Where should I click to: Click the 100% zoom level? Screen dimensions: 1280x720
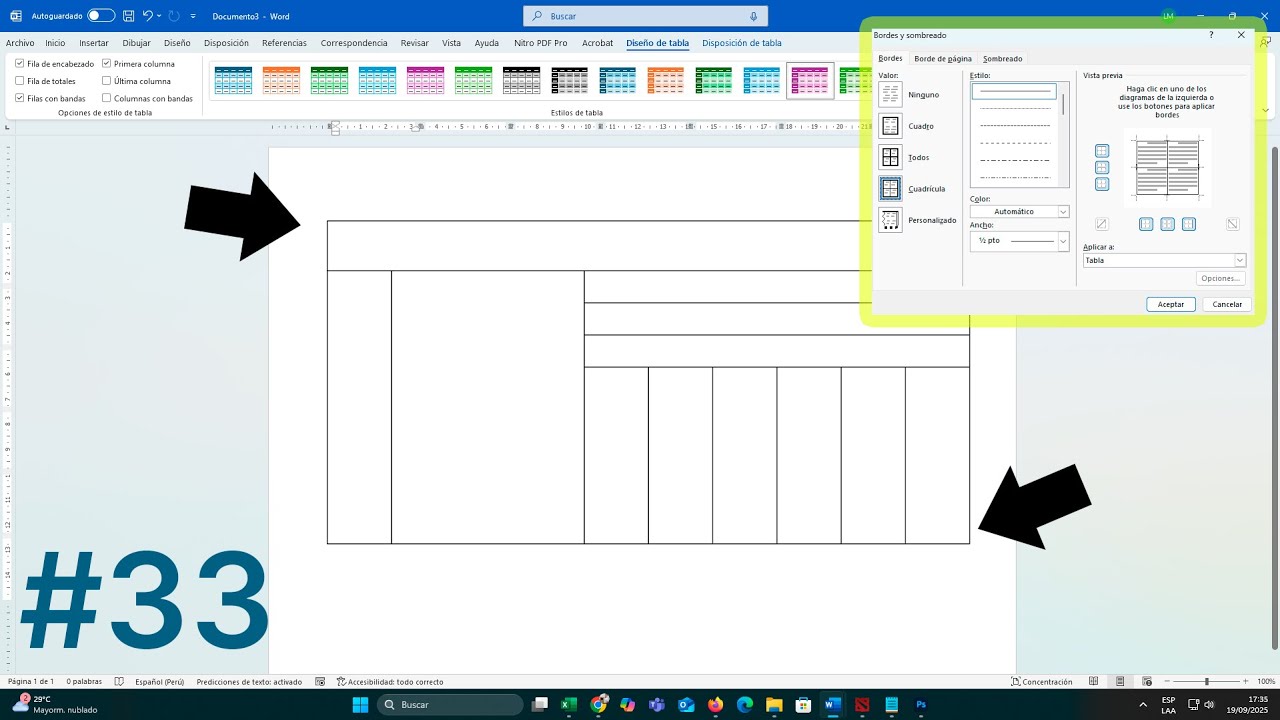click(1266, 682)
